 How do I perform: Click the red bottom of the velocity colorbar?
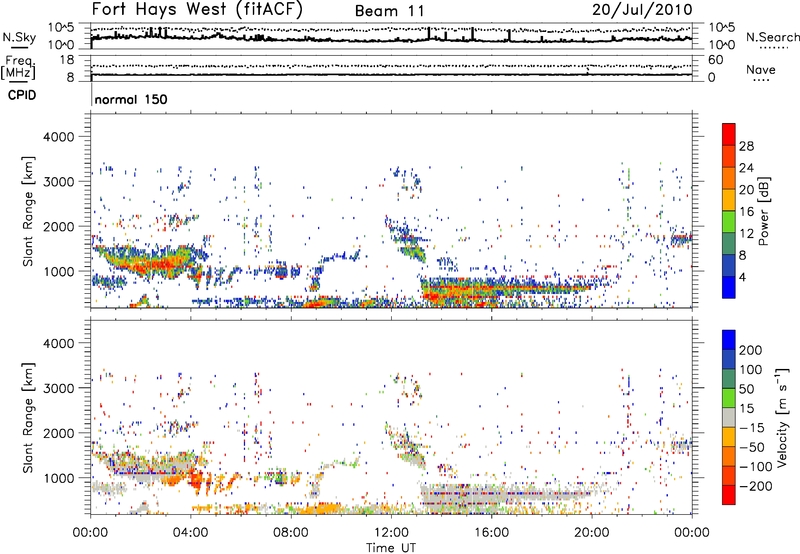(729, 495)
